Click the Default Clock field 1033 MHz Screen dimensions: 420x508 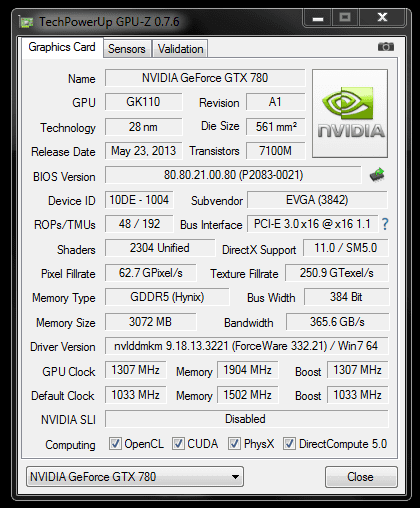point(135,395)
